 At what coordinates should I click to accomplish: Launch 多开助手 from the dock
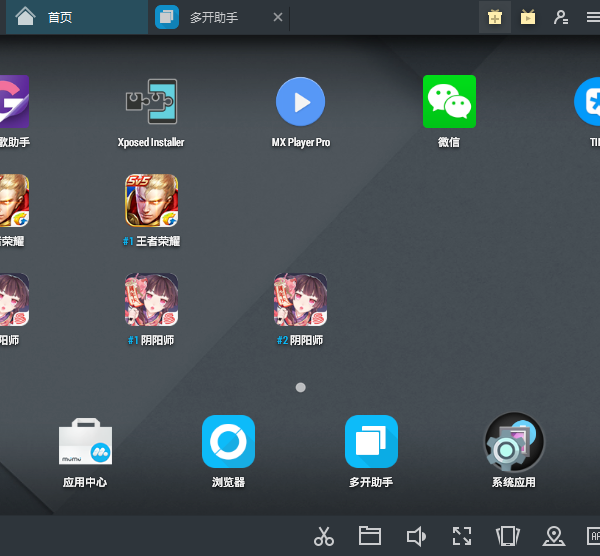(371, 442)
